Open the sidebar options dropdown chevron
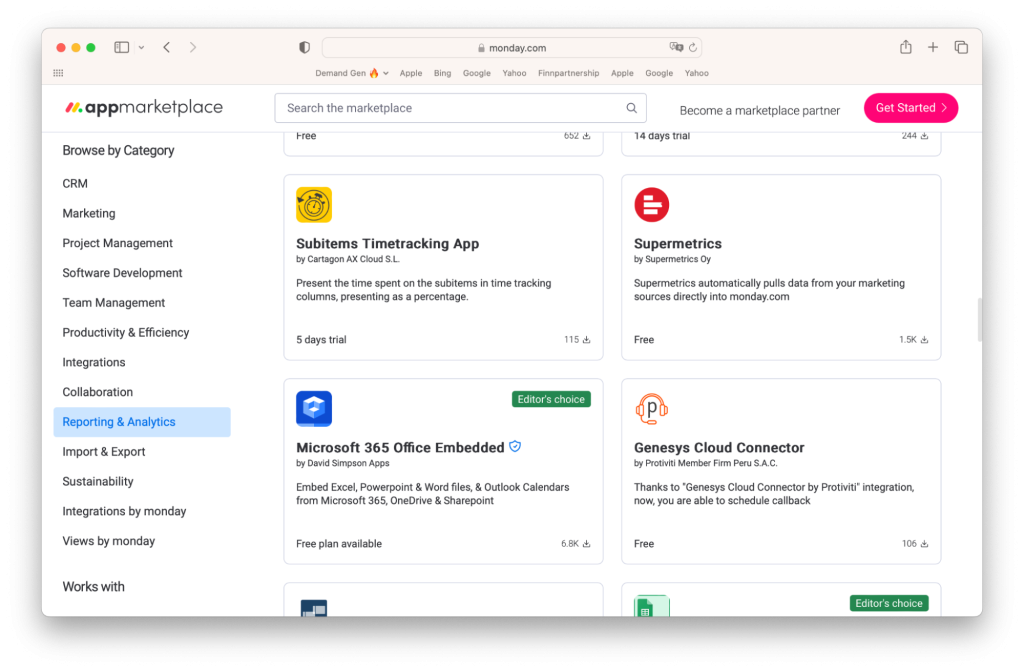Viewport: 1024px width, 672px height. 141,48
